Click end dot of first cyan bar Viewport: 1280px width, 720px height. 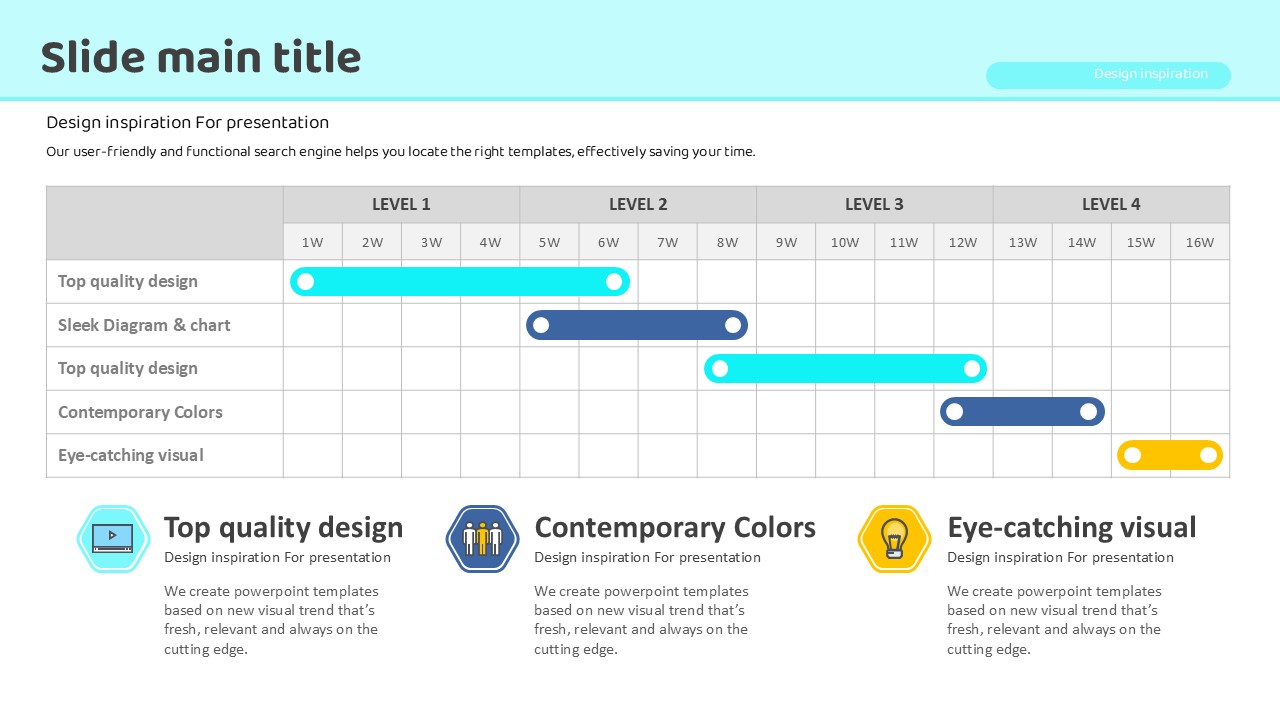(614, 282)
